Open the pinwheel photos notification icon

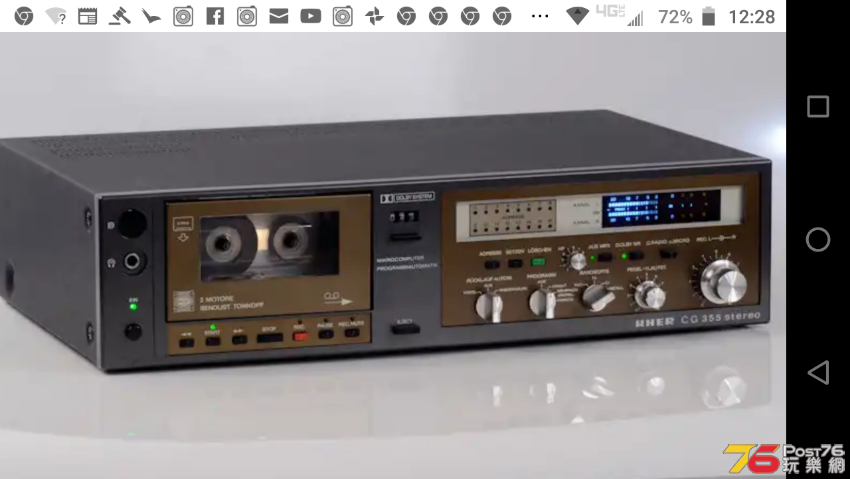click(374, 16)
